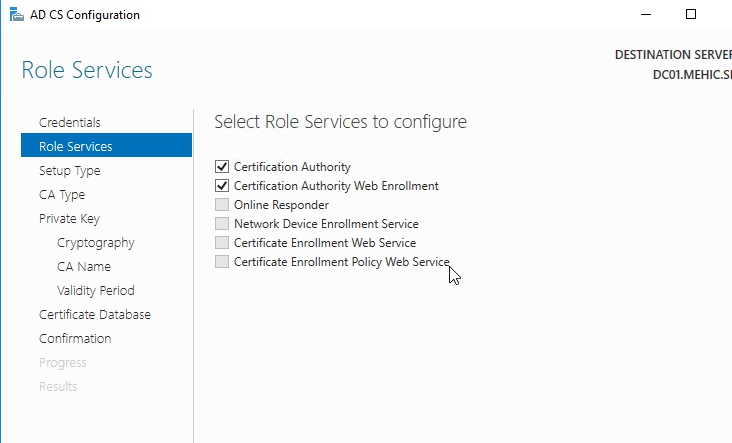Image resolution: width=732 pixels, height=443 pixels.
Task: Open the Private Key section
Action: pos(69,218)
